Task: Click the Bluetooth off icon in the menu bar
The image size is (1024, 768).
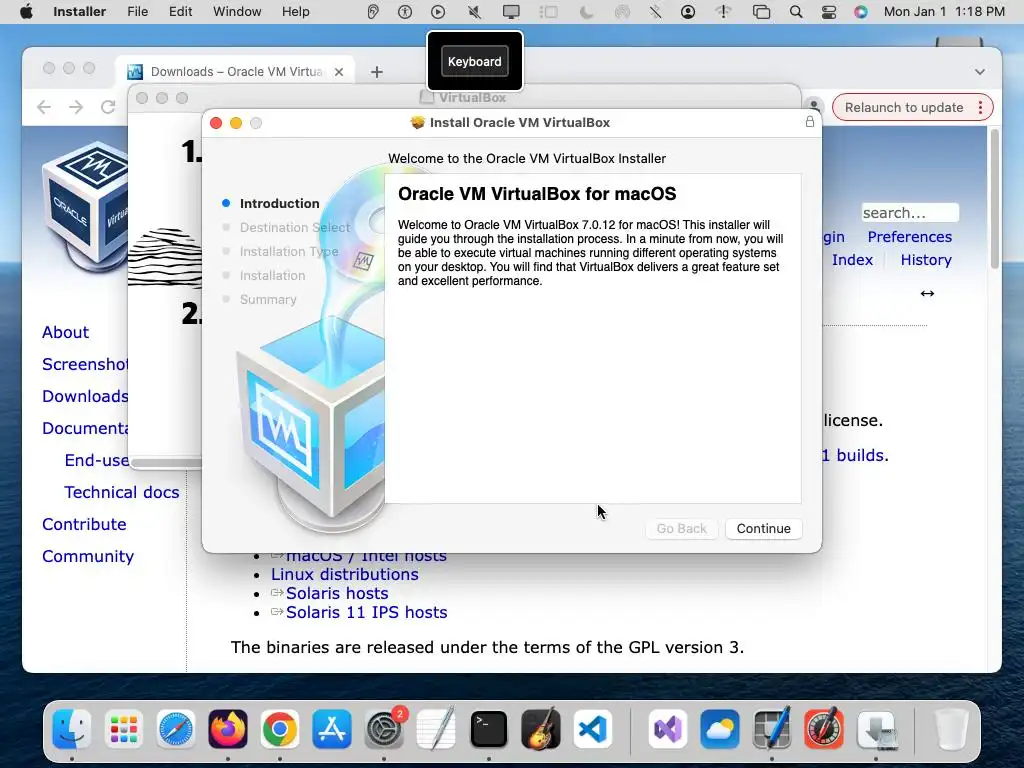Action: [655, 12]
